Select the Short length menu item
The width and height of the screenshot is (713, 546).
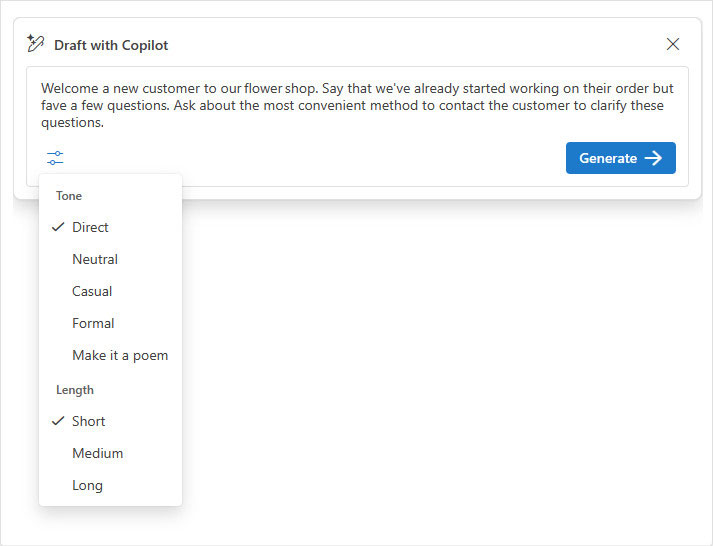pos(89,422)
